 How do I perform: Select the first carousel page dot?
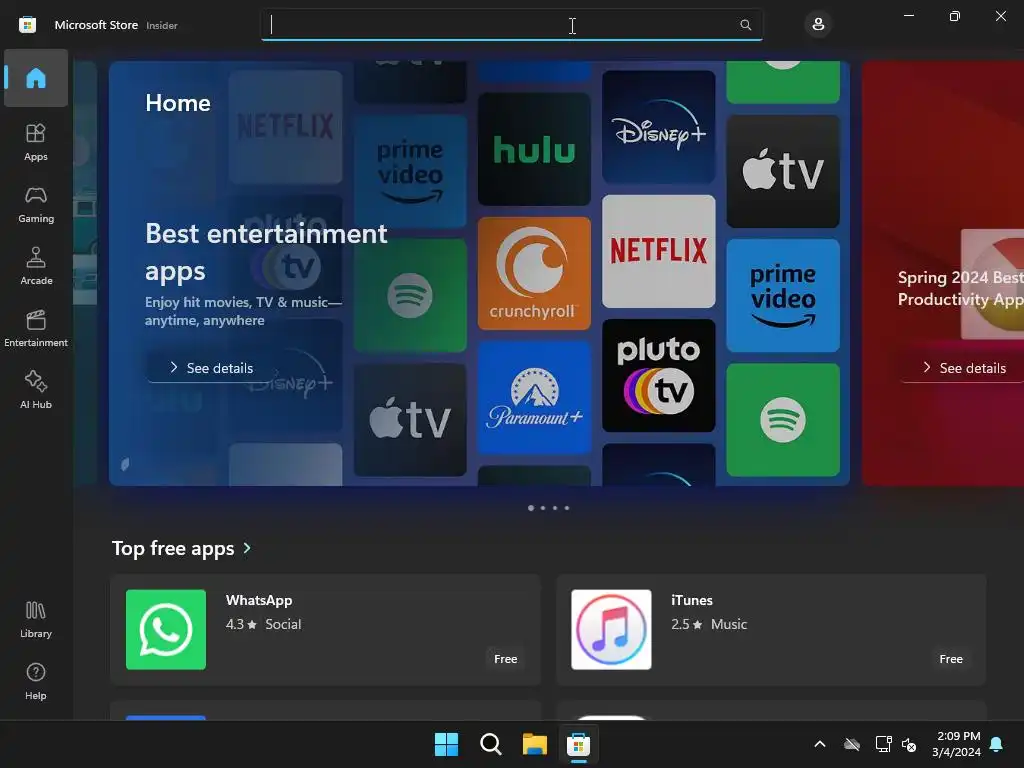[x=531, y=507]
